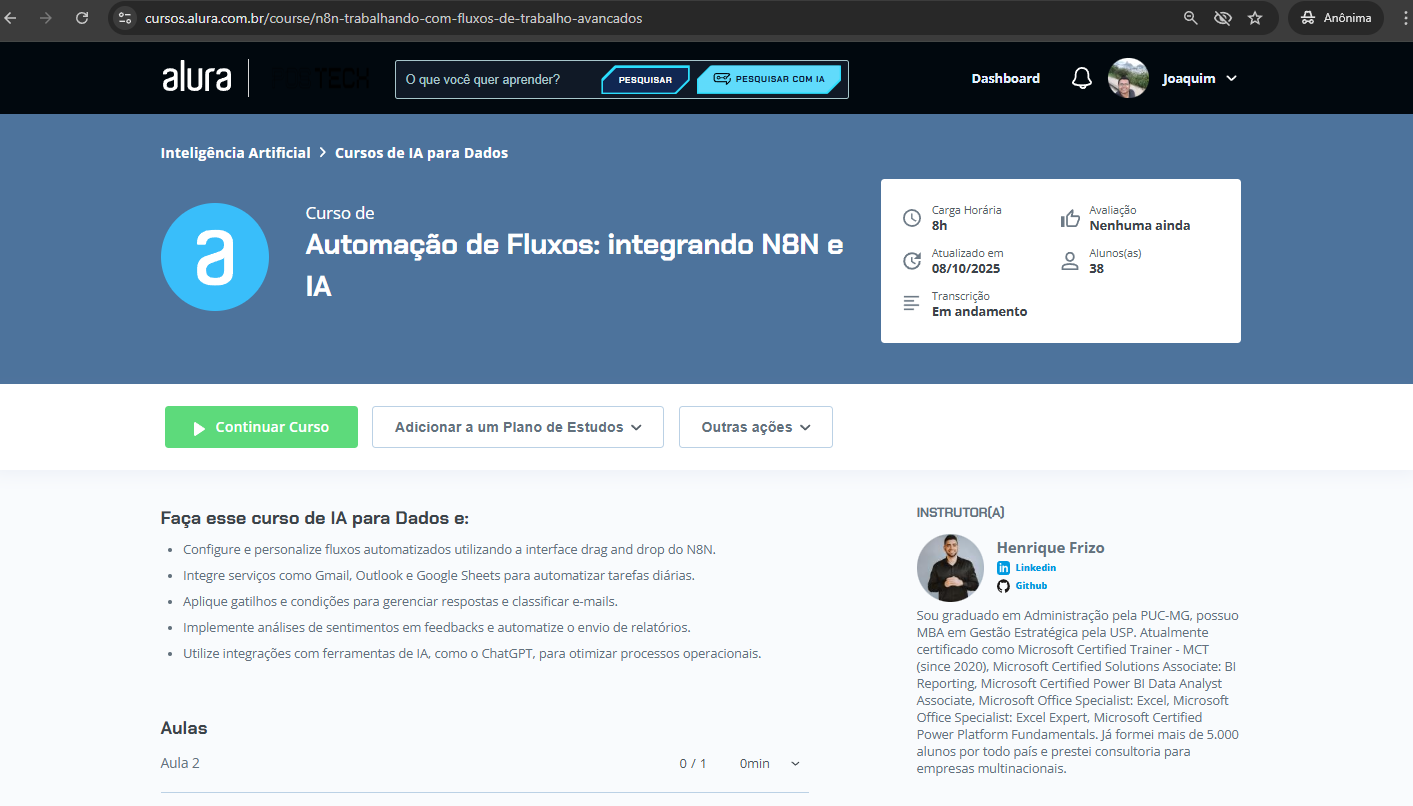This screenshot has height=806, width=1413.
Task: Click the instructor name Henrique Frizo
Action: [x=1051, y=548]
